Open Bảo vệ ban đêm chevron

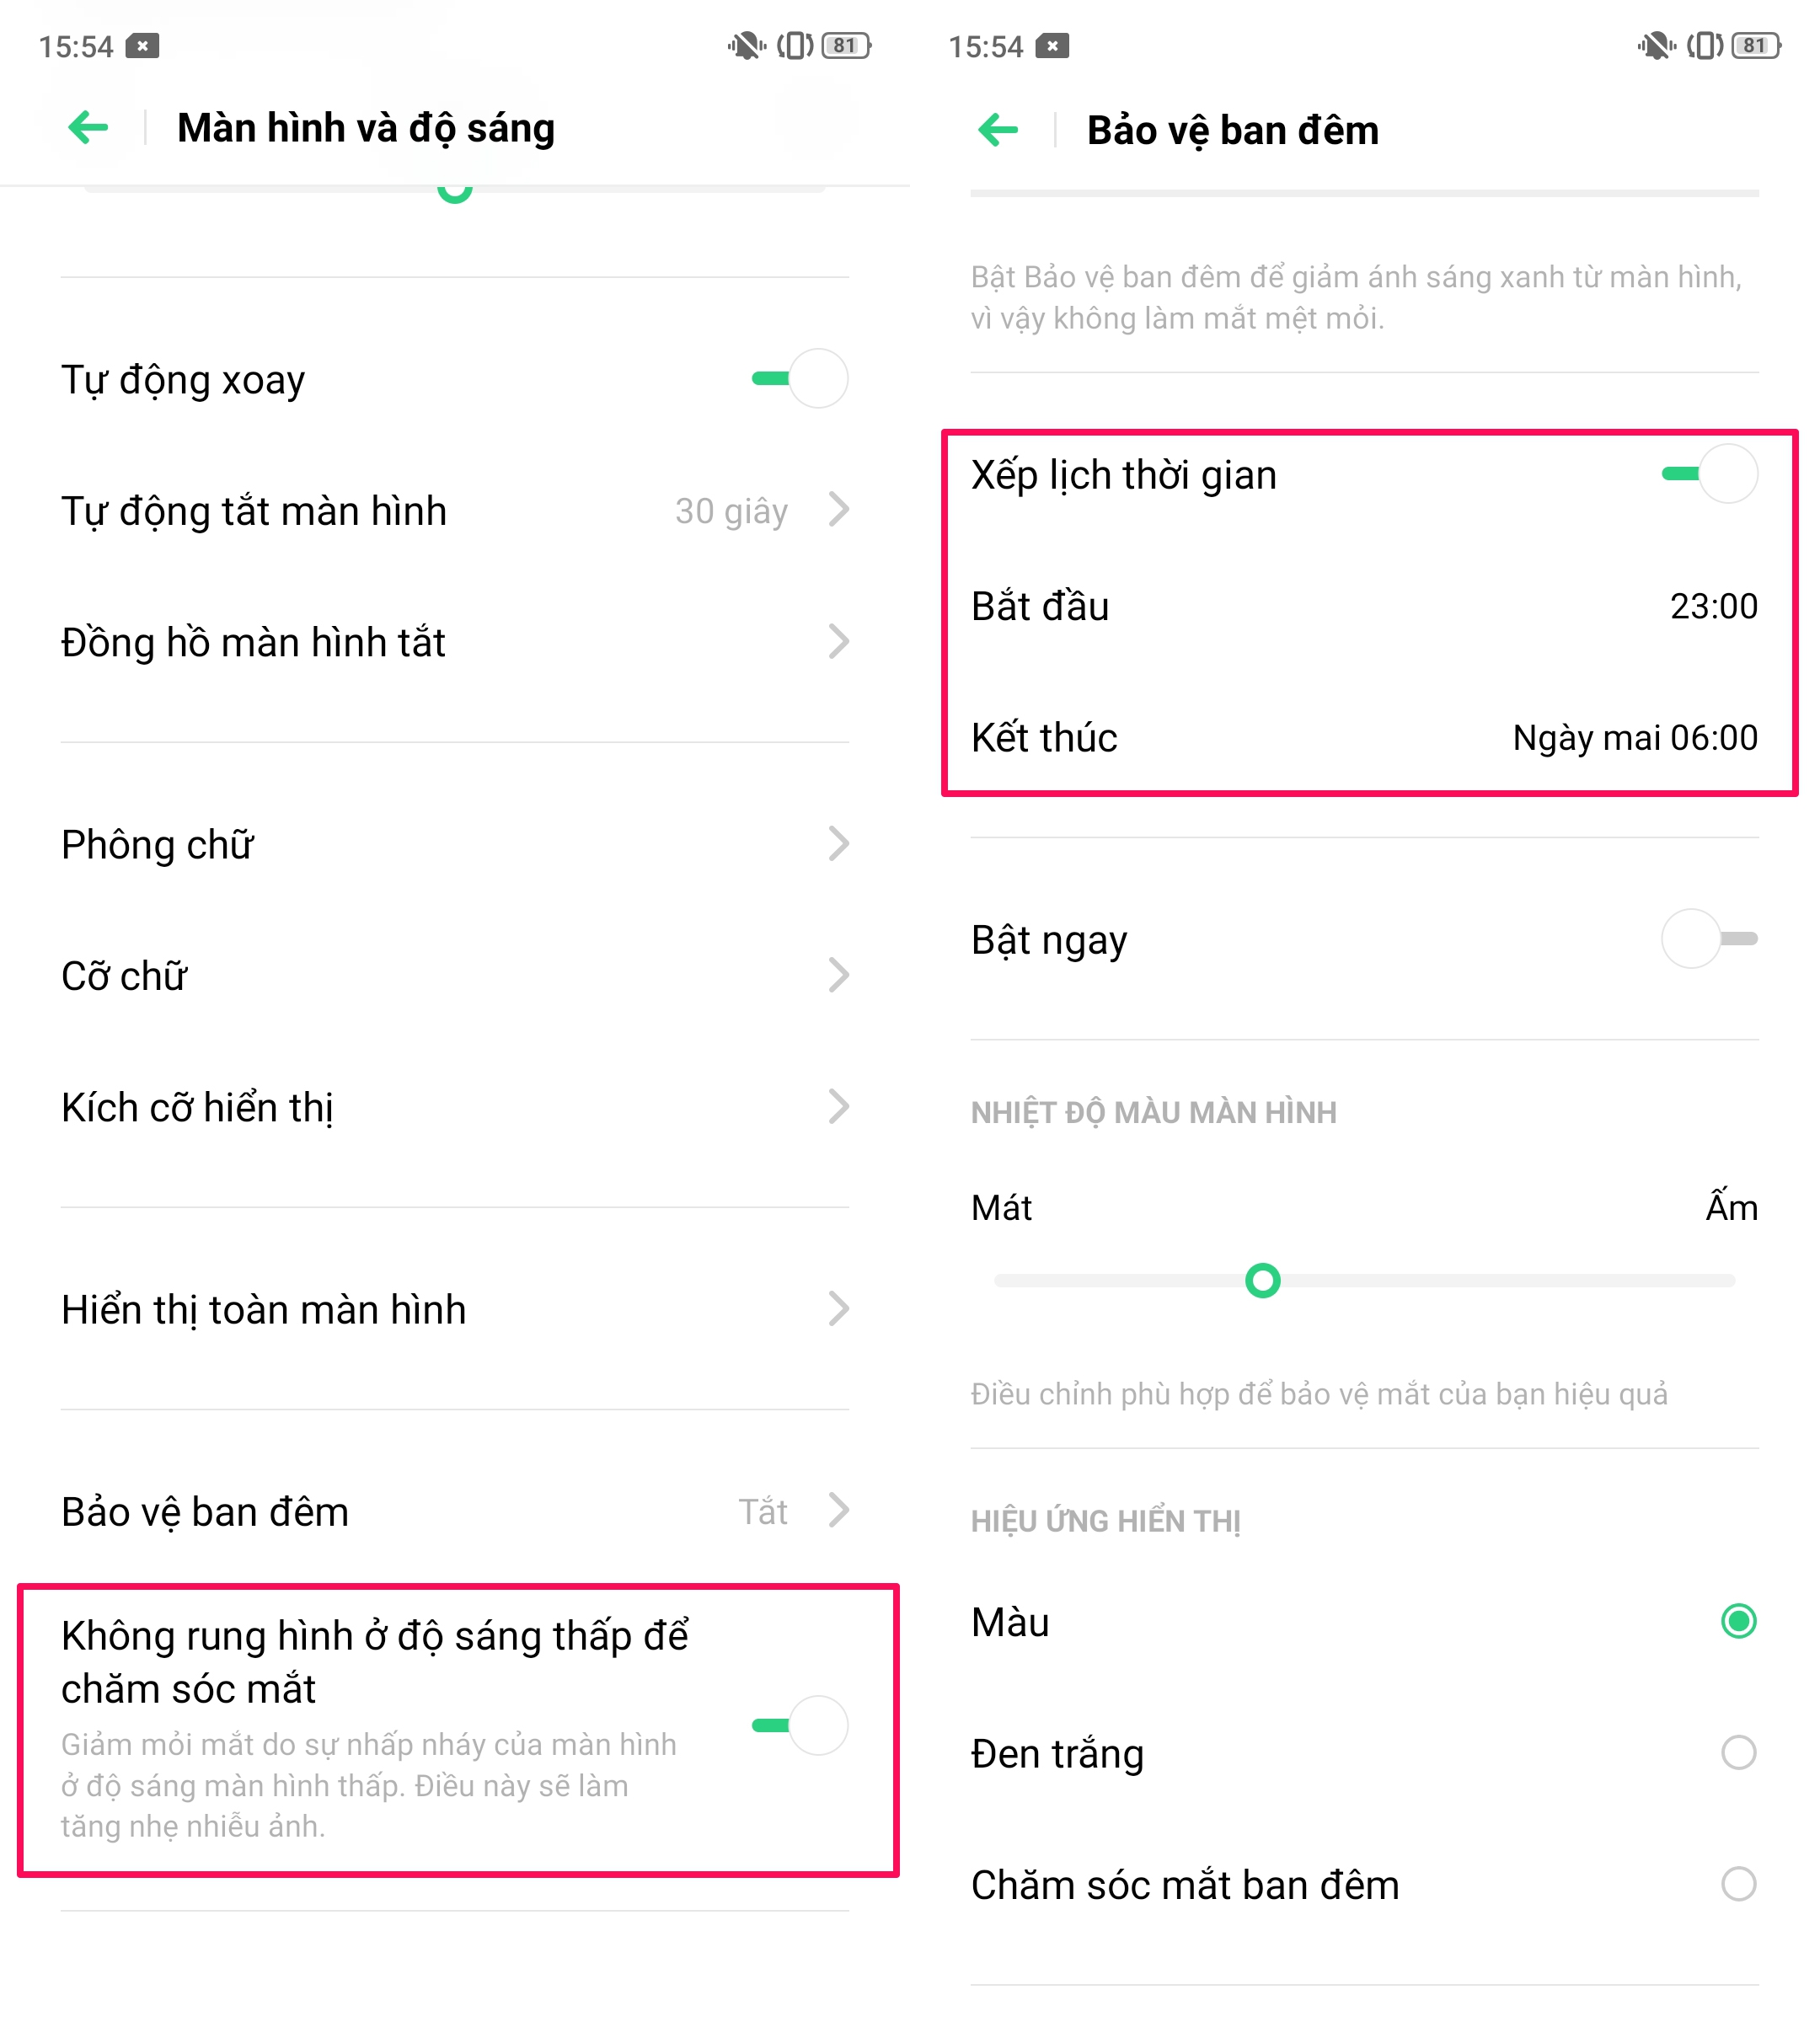pos(838,1510)
